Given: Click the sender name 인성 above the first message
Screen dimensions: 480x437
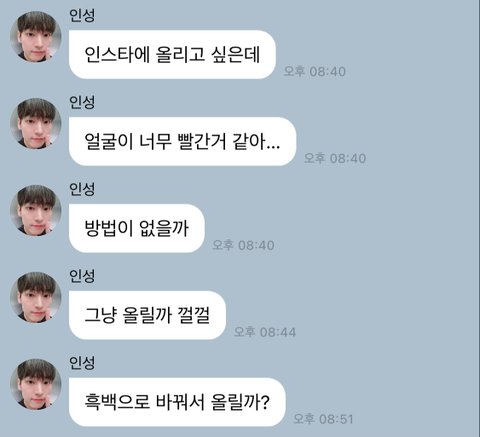Looking at the screenshot, I should [x=82, y=15].
